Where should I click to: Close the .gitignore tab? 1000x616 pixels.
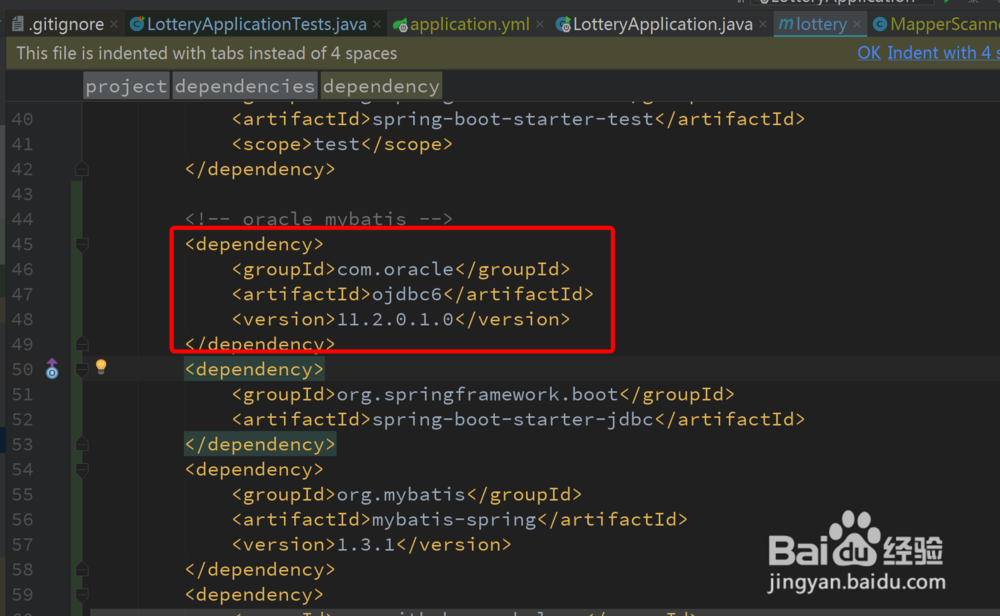point(114,24)
